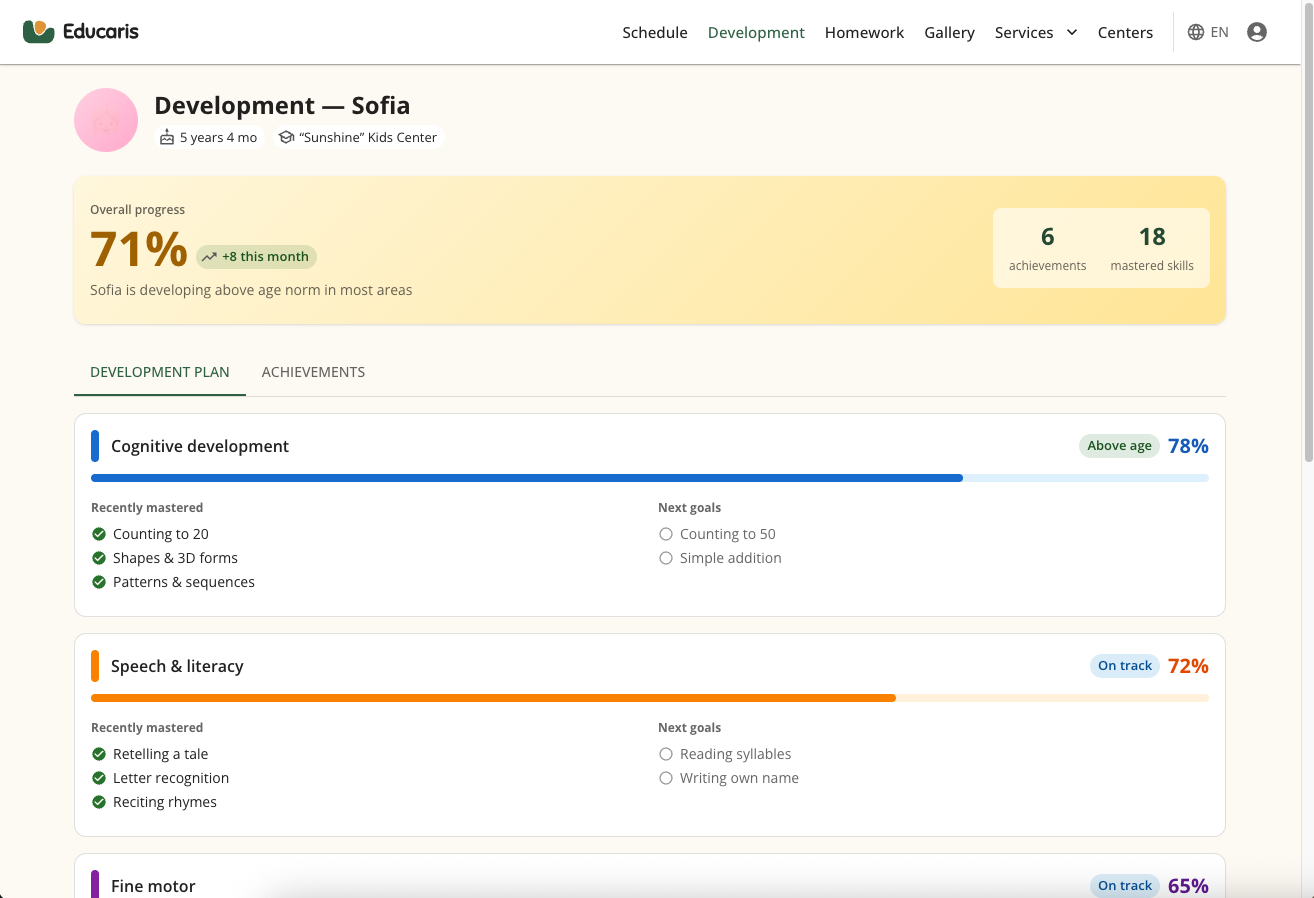Click the globe language icon

click(x=1195, y=32)
